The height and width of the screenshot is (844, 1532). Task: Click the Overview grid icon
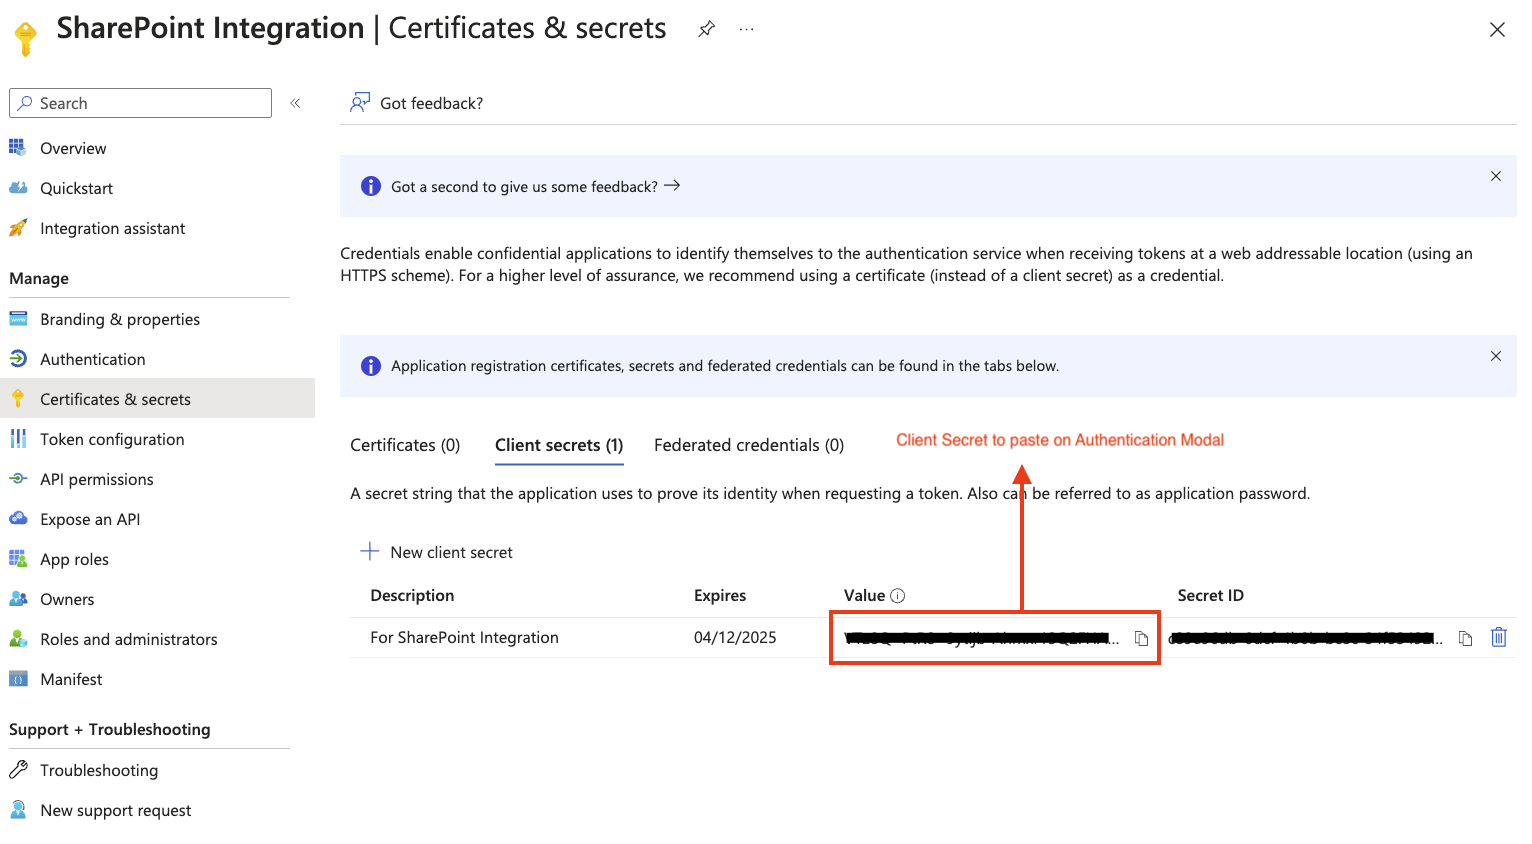click(18, 147)
